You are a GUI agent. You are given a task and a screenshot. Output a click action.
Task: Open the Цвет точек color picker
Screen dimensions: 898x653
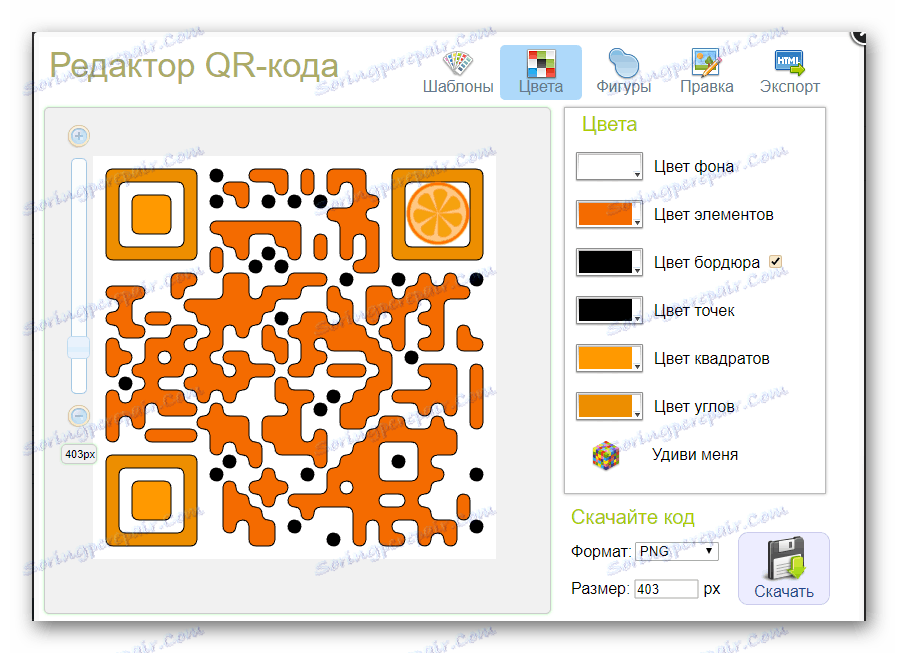coord(609,310)
